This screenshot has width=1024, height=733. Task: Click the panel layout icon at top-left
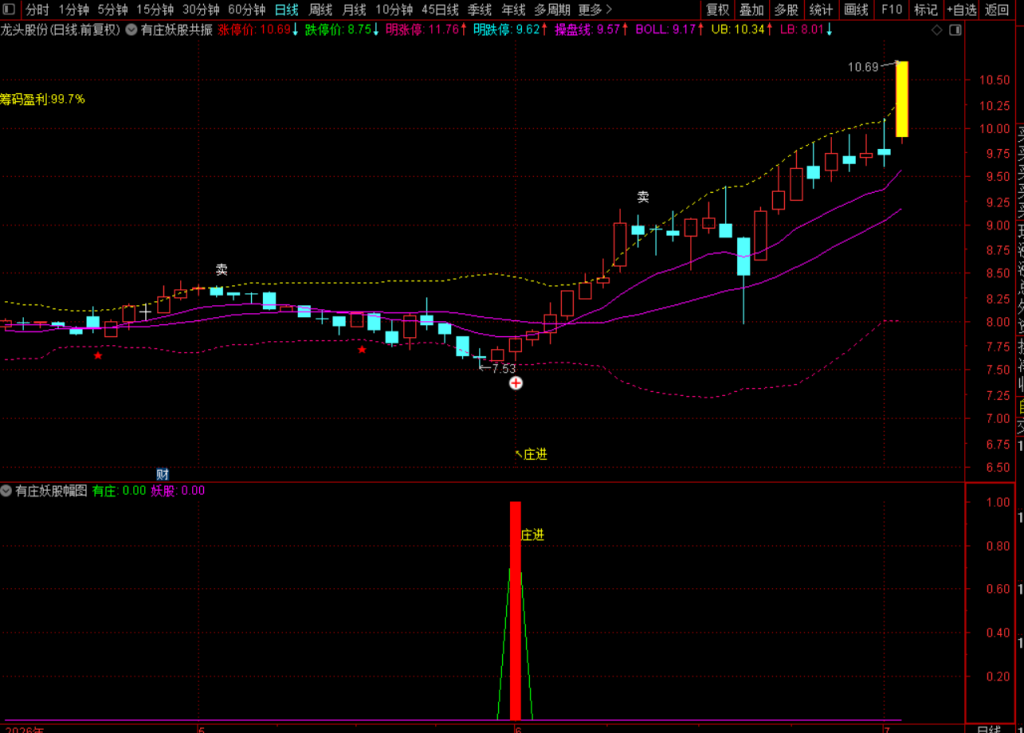(x=9, y=9)
